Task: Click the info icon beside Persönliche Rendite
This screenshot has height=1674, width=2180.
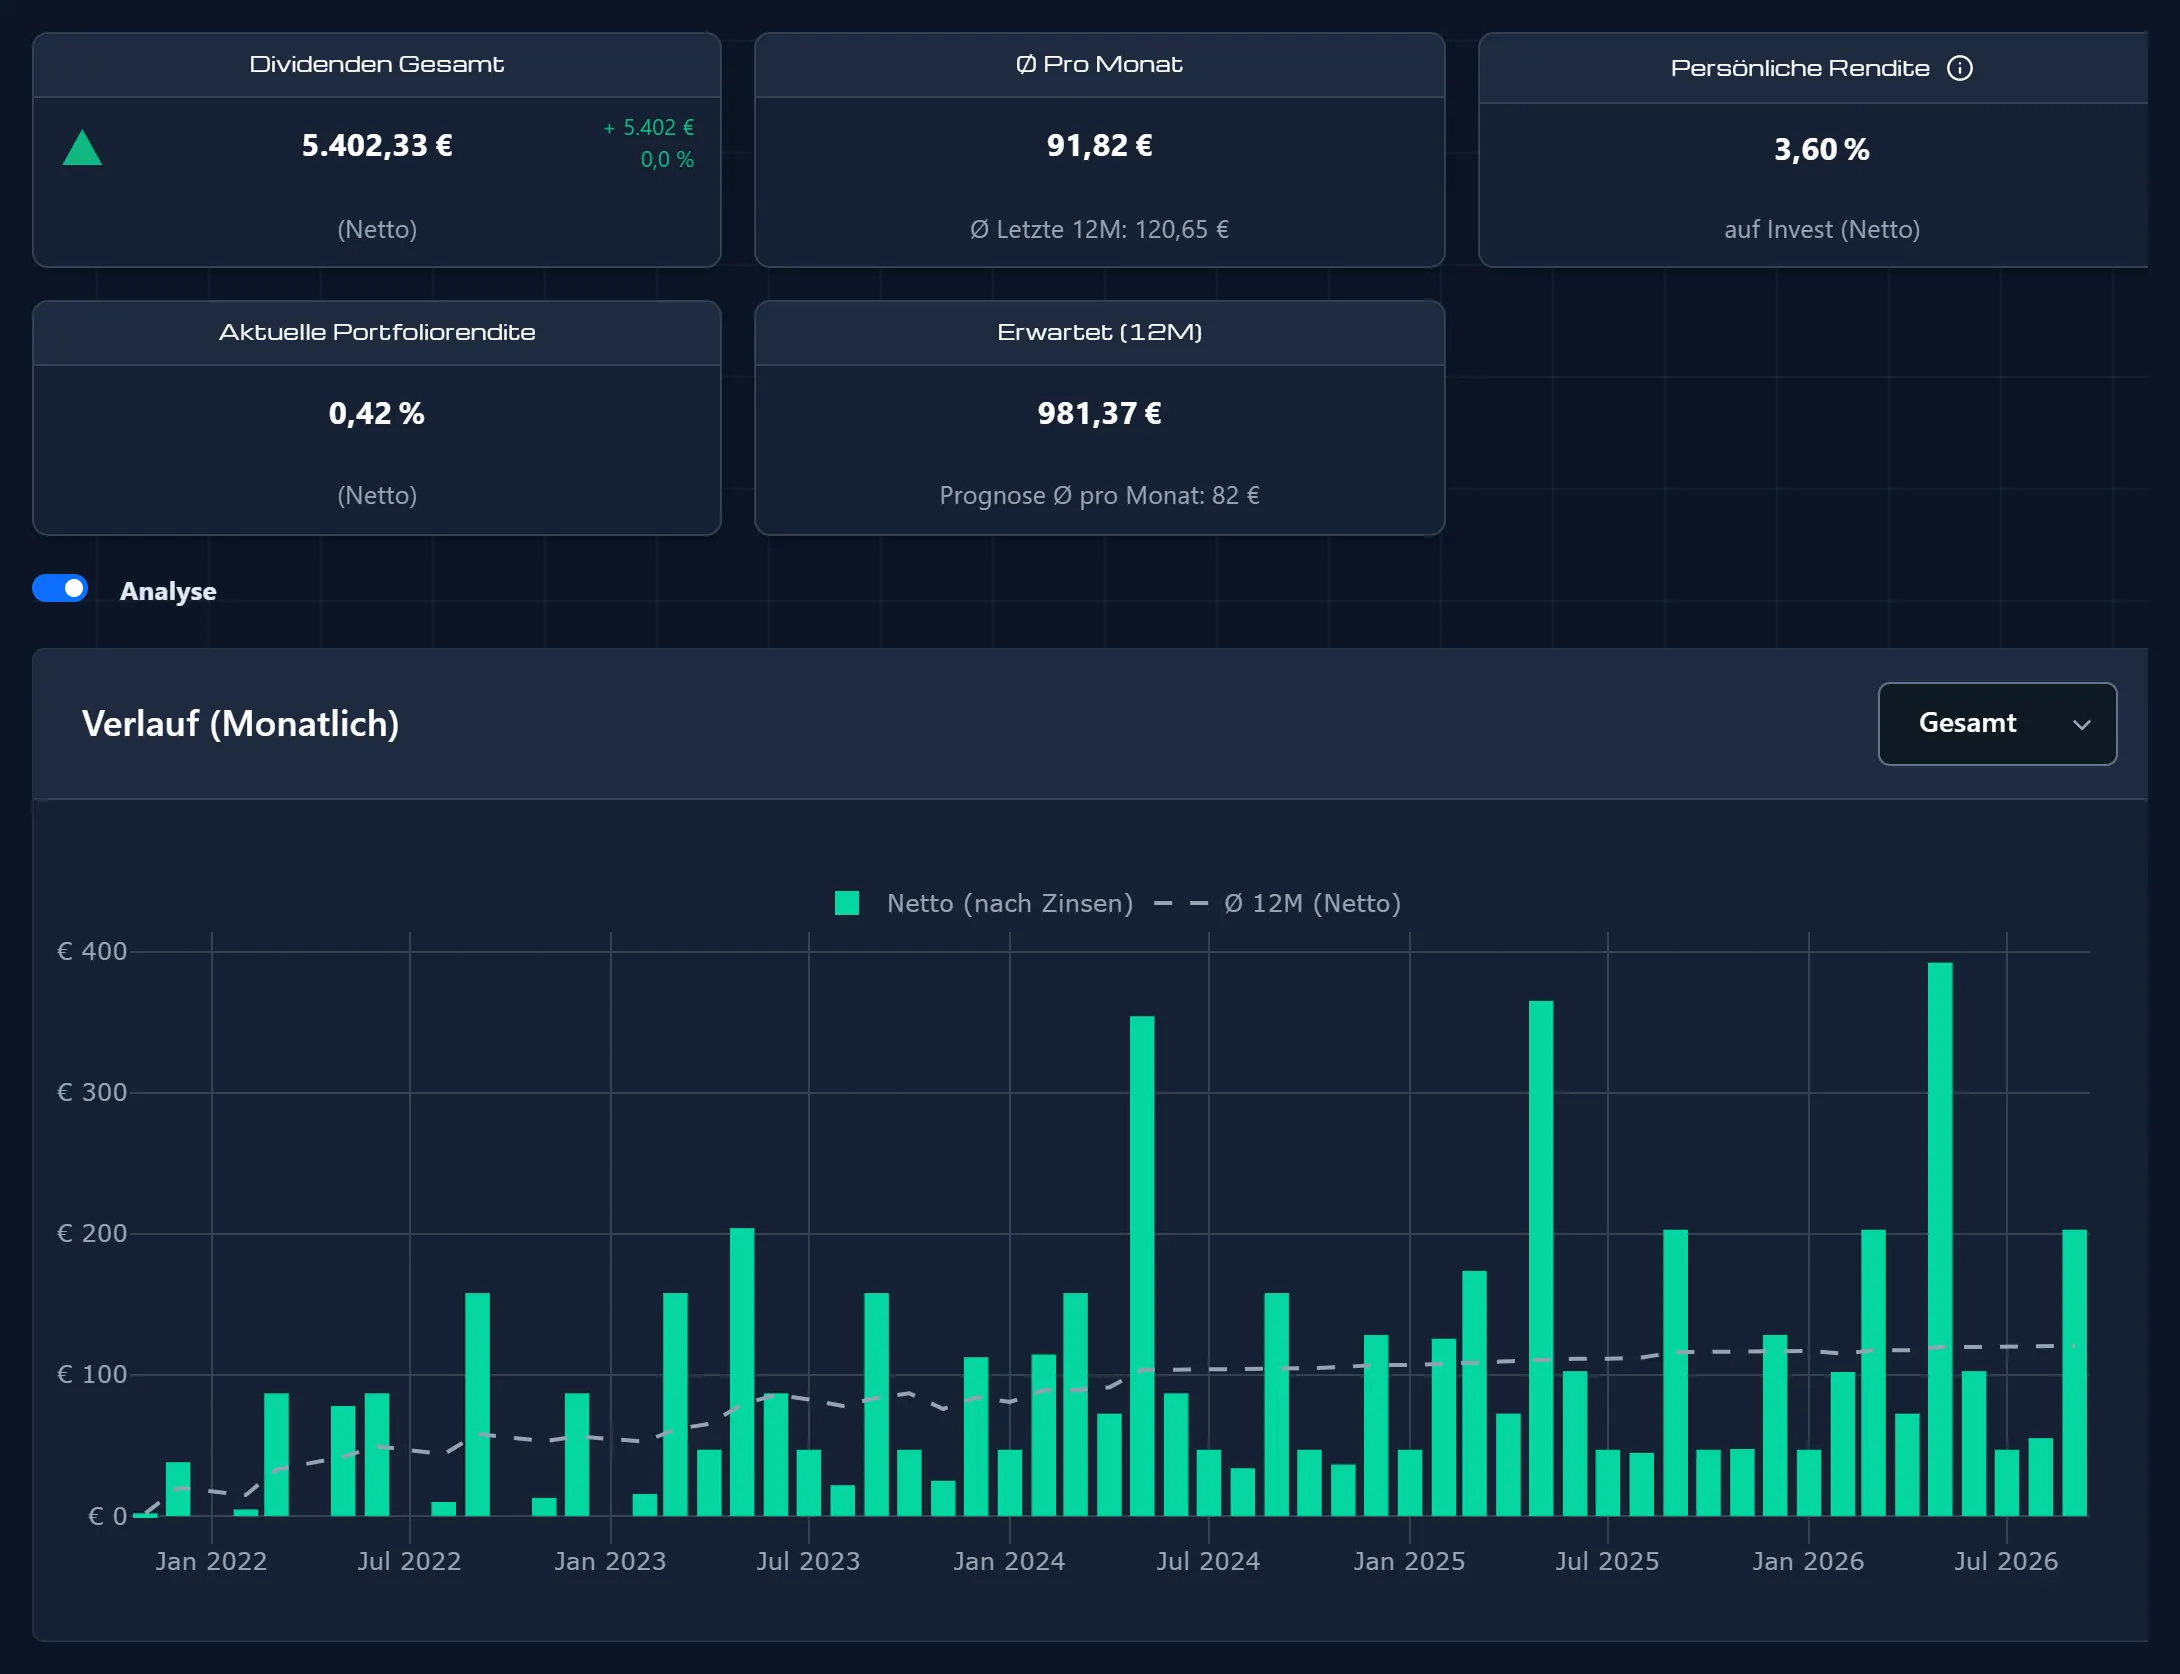Action: point(1959,68)
